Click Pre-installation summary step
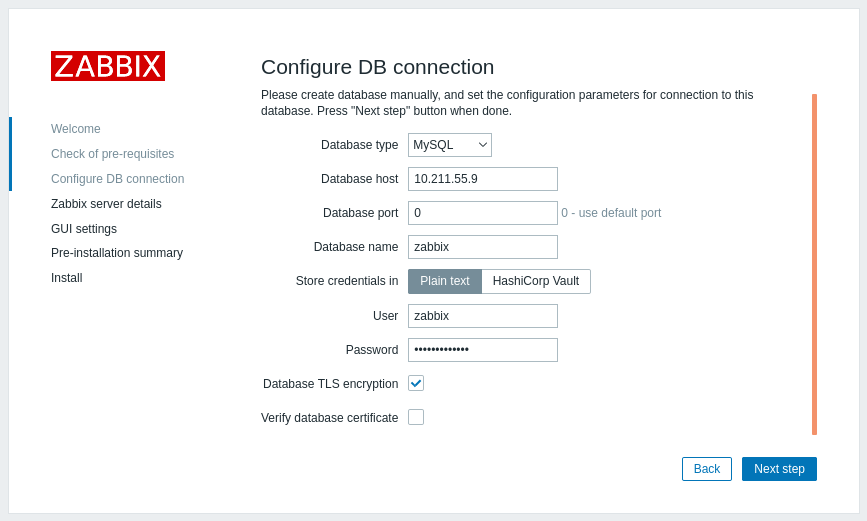The width and height of the screenshot is (867, 521). 117,253
